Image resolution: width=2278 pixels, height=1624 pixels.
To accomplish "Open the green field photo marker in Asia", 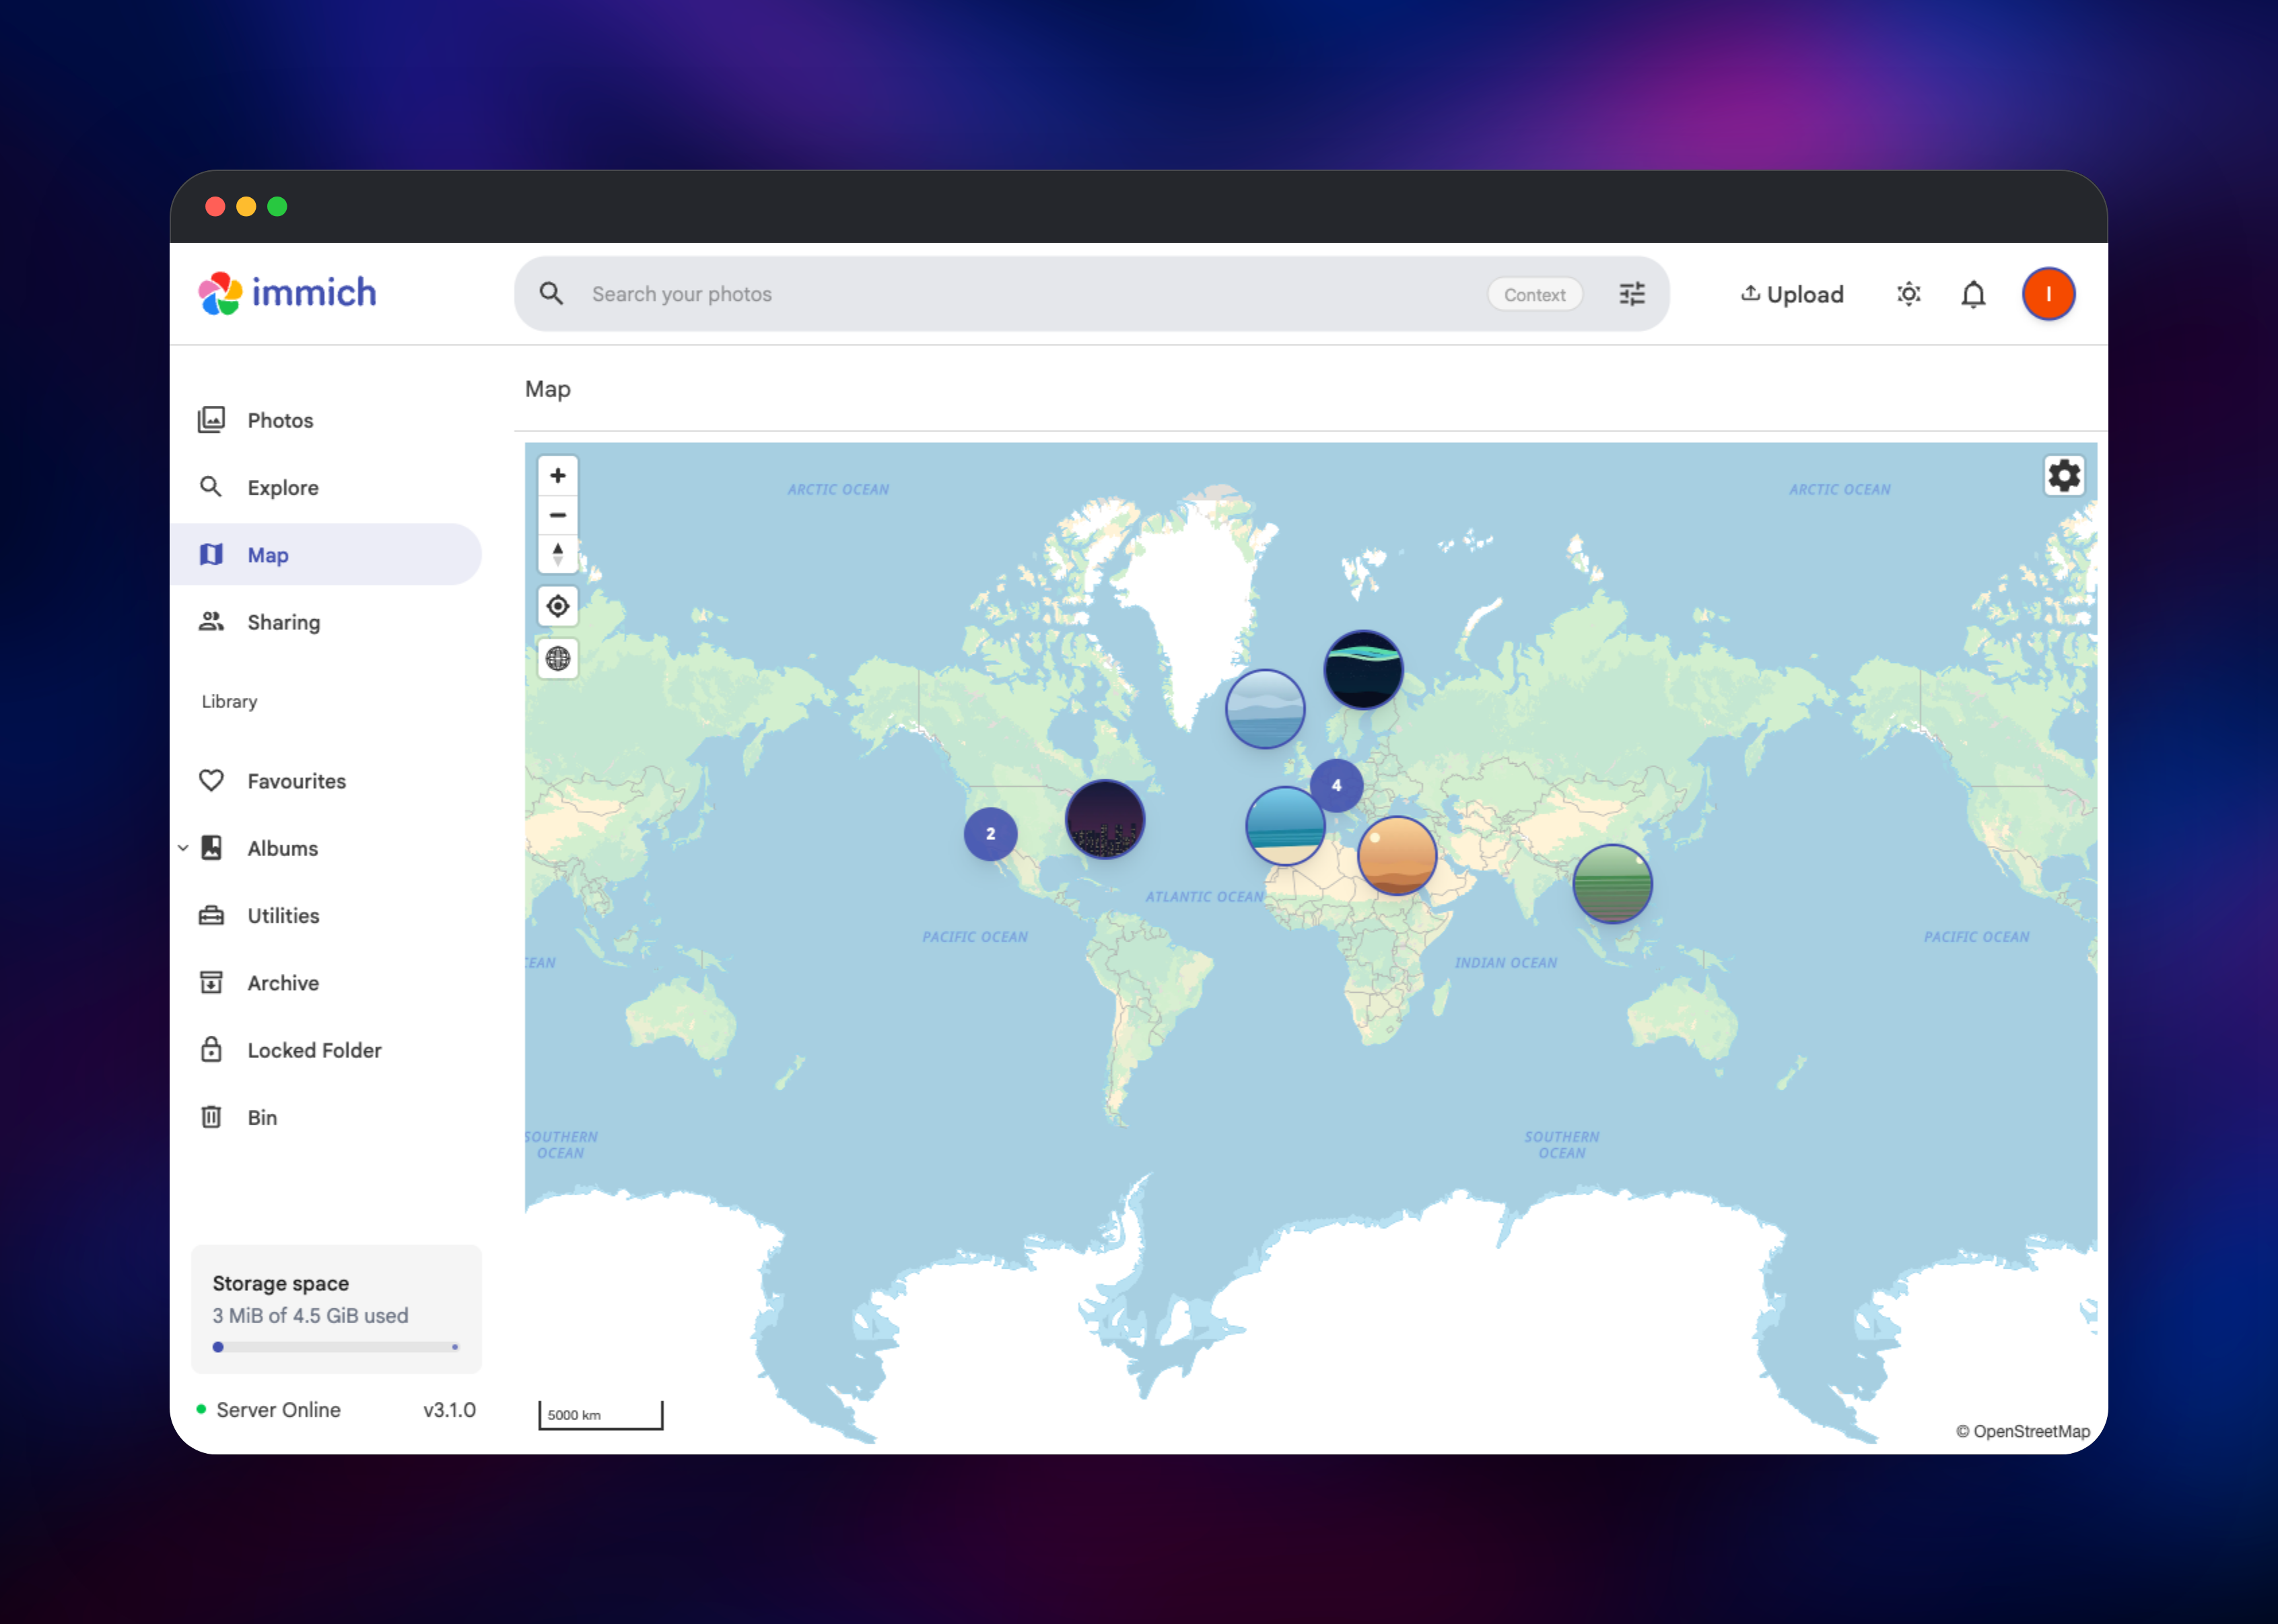I will tap(1612, 884).
